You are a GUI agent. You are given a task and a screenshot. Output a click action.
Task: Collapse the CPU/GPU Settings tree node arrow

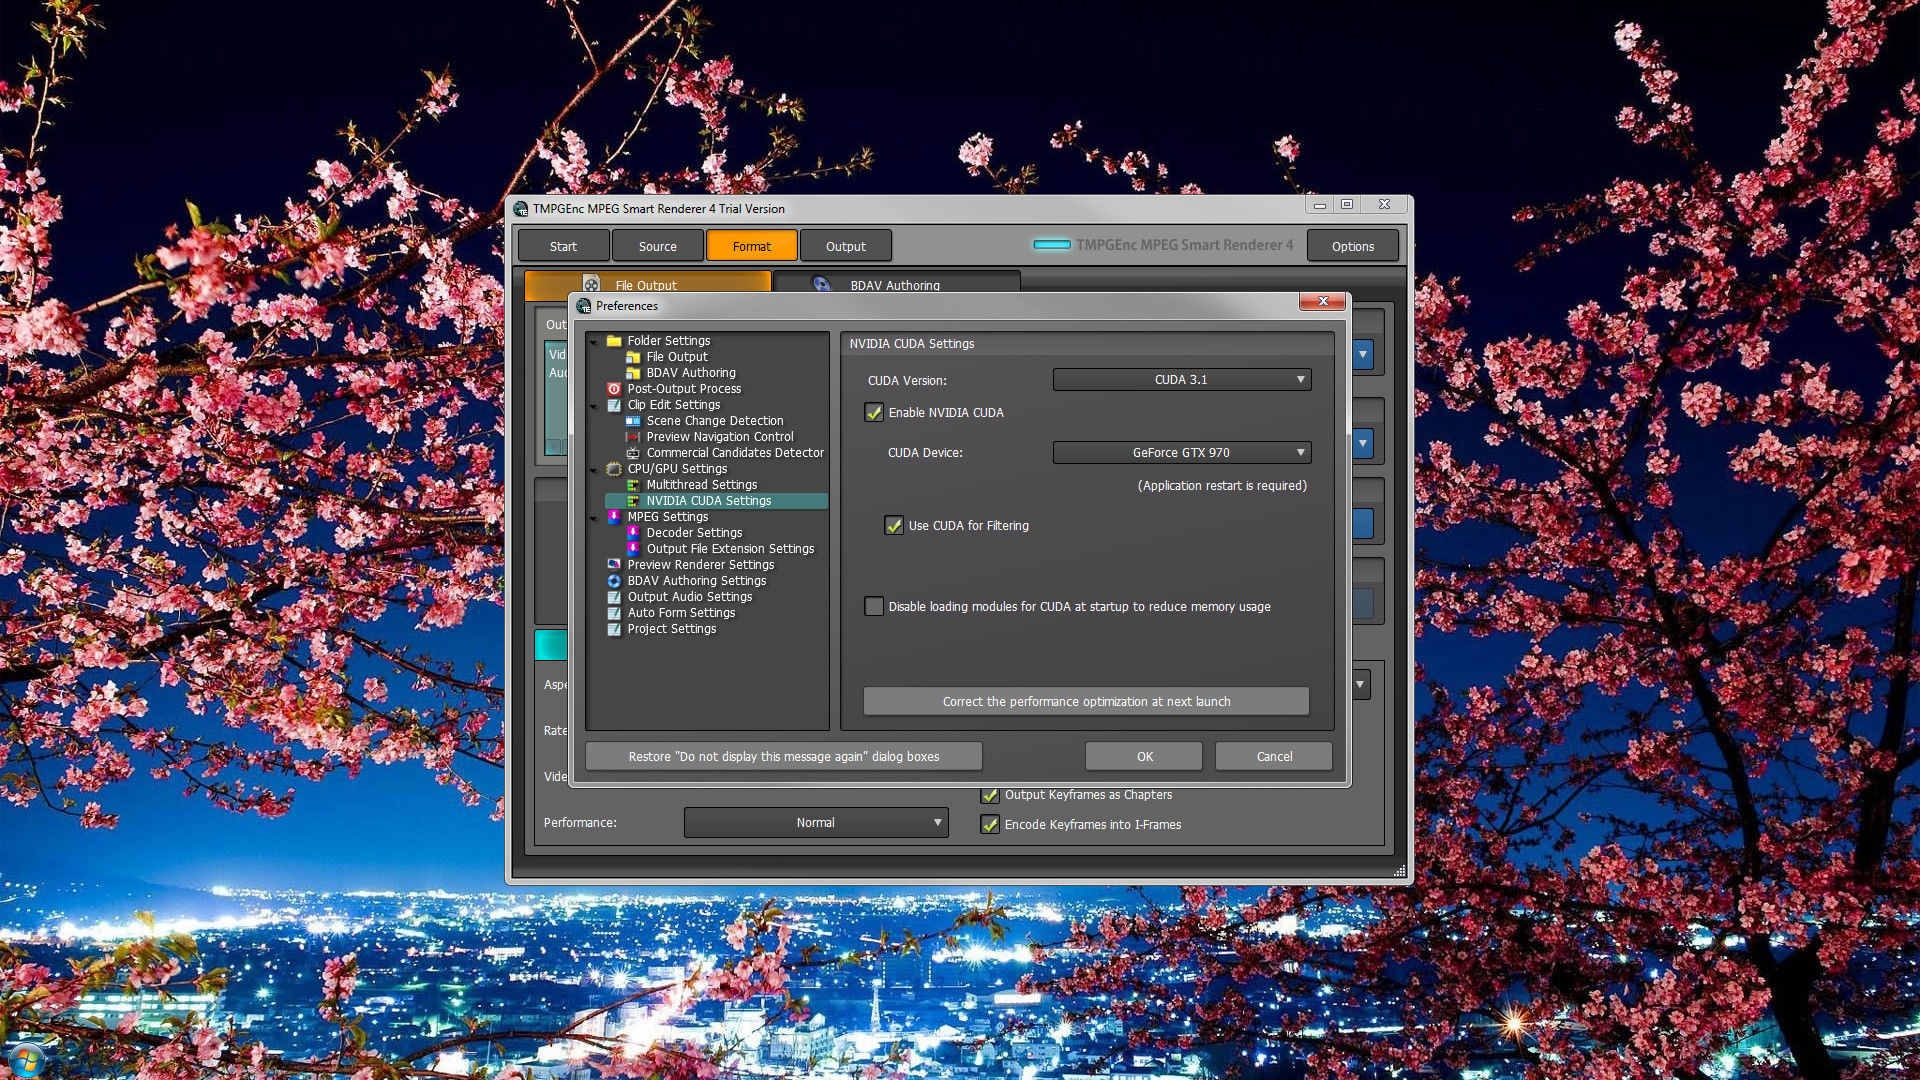(594, 470)
